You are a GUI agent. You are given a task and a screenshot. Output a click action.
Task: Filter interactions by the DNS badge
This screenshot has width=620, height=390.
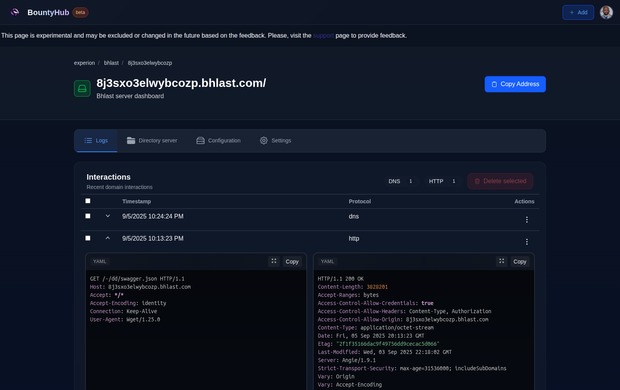401,181
